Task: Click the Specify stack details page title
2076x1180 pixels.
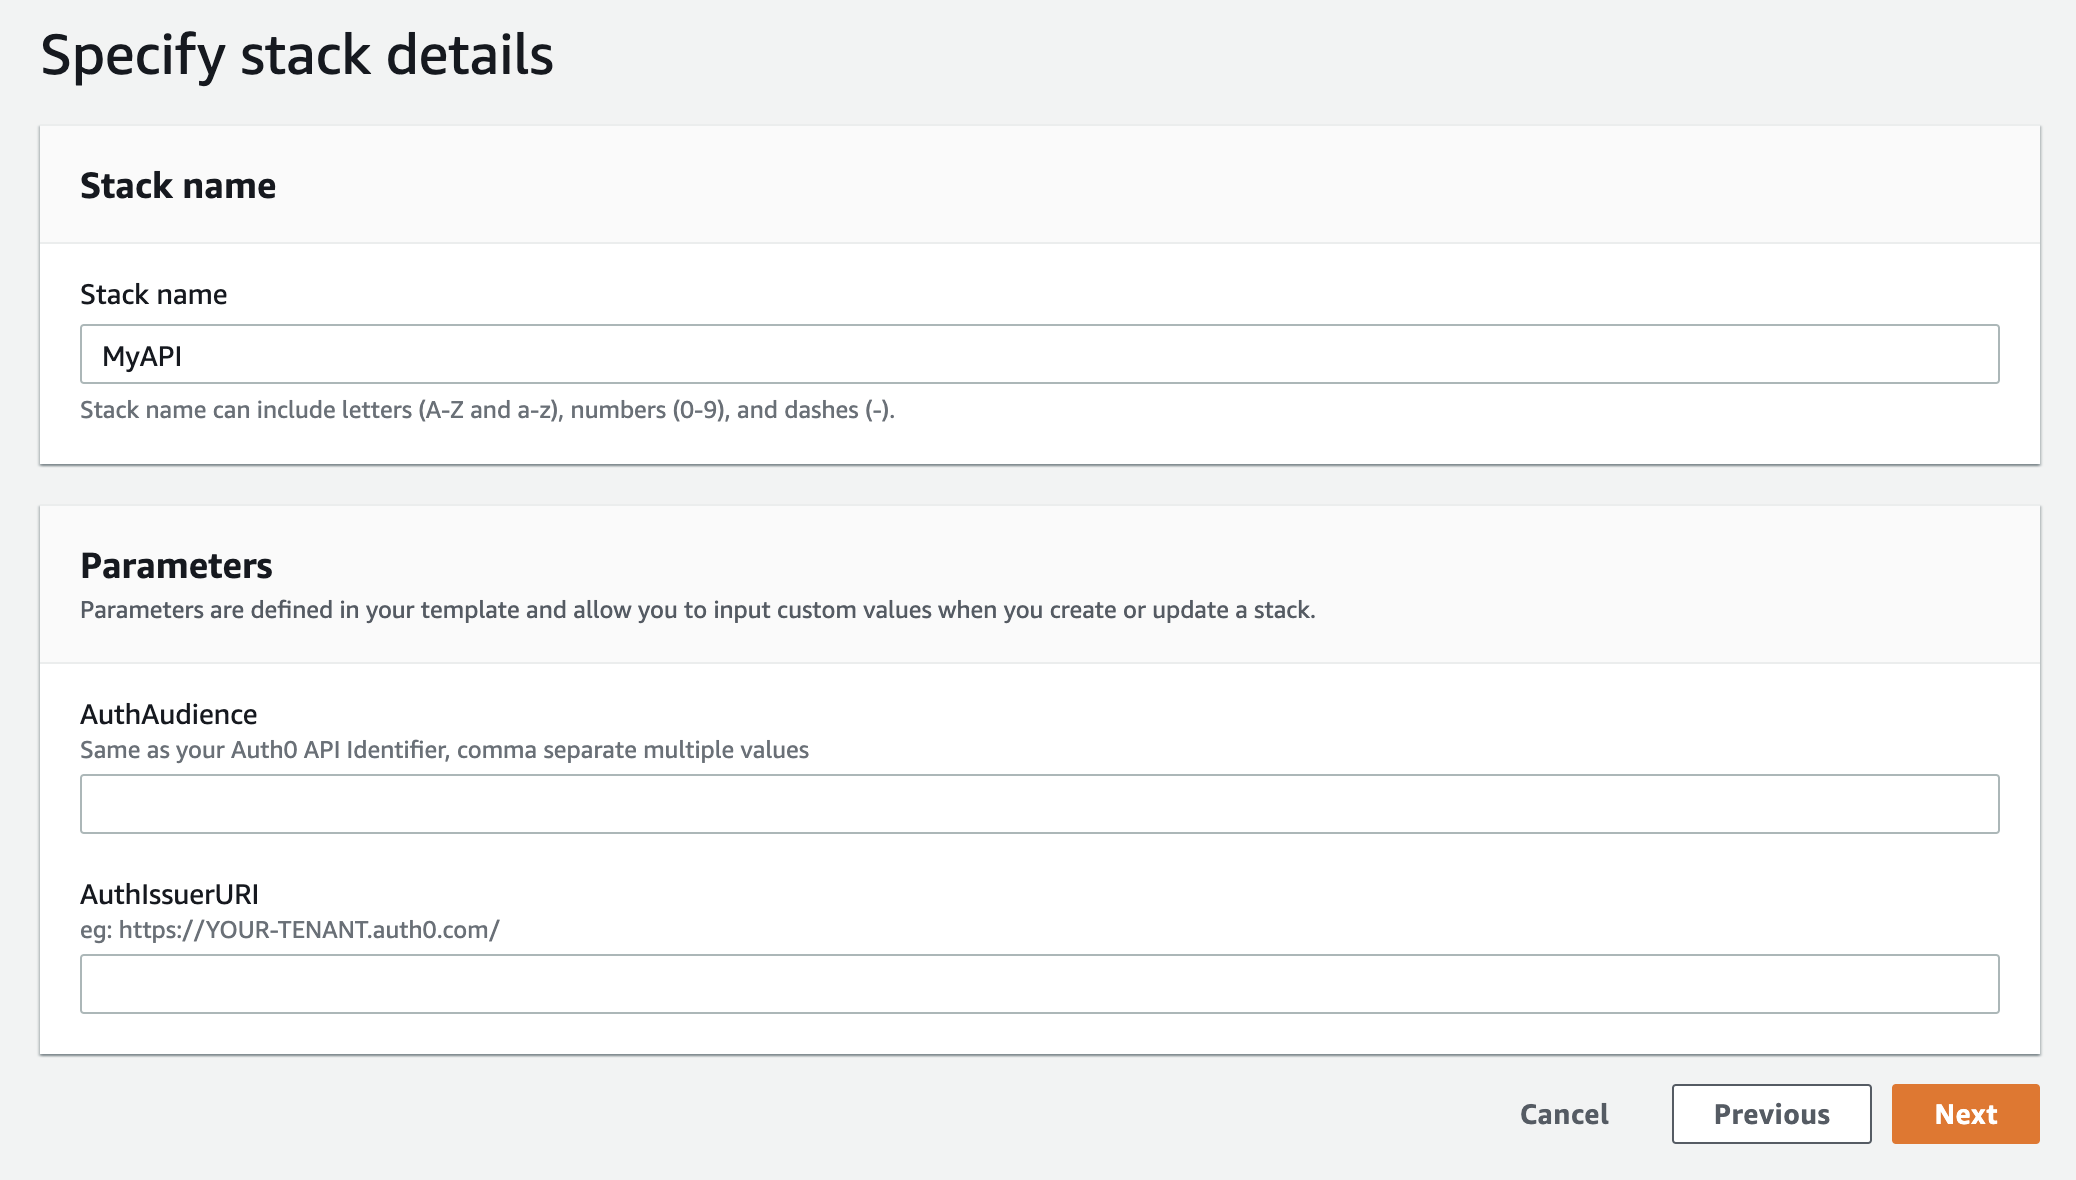Action: 297,58
